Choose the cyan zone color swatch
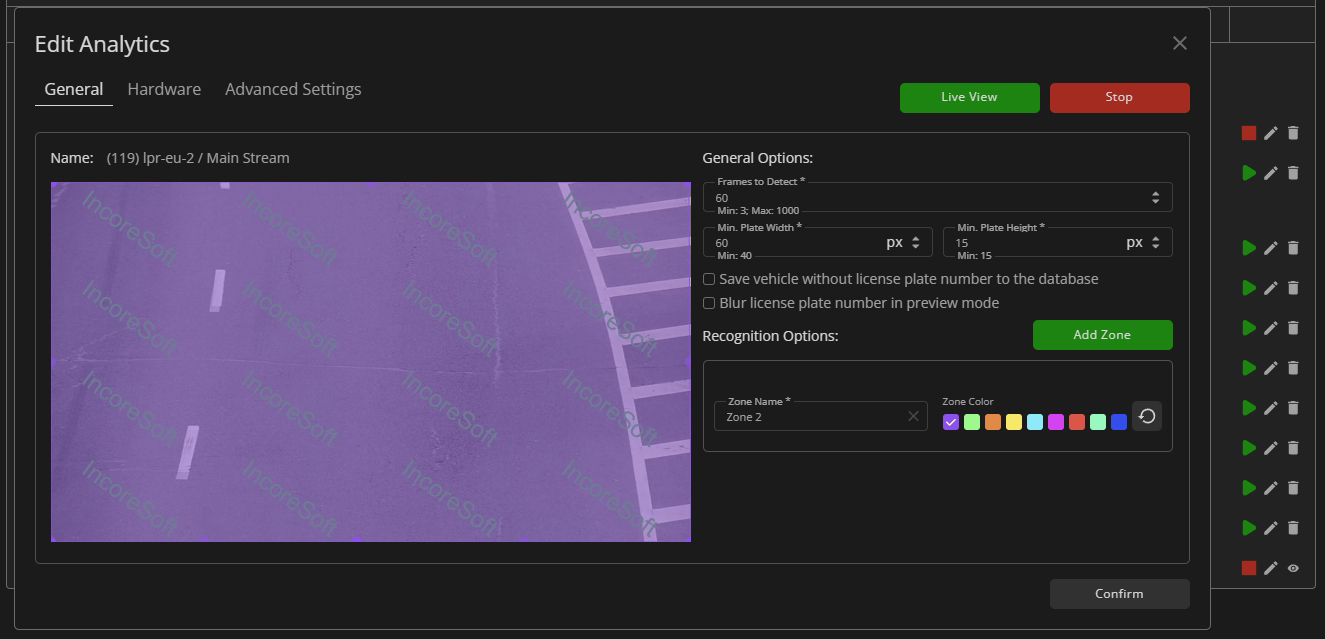 [1035, 422]
